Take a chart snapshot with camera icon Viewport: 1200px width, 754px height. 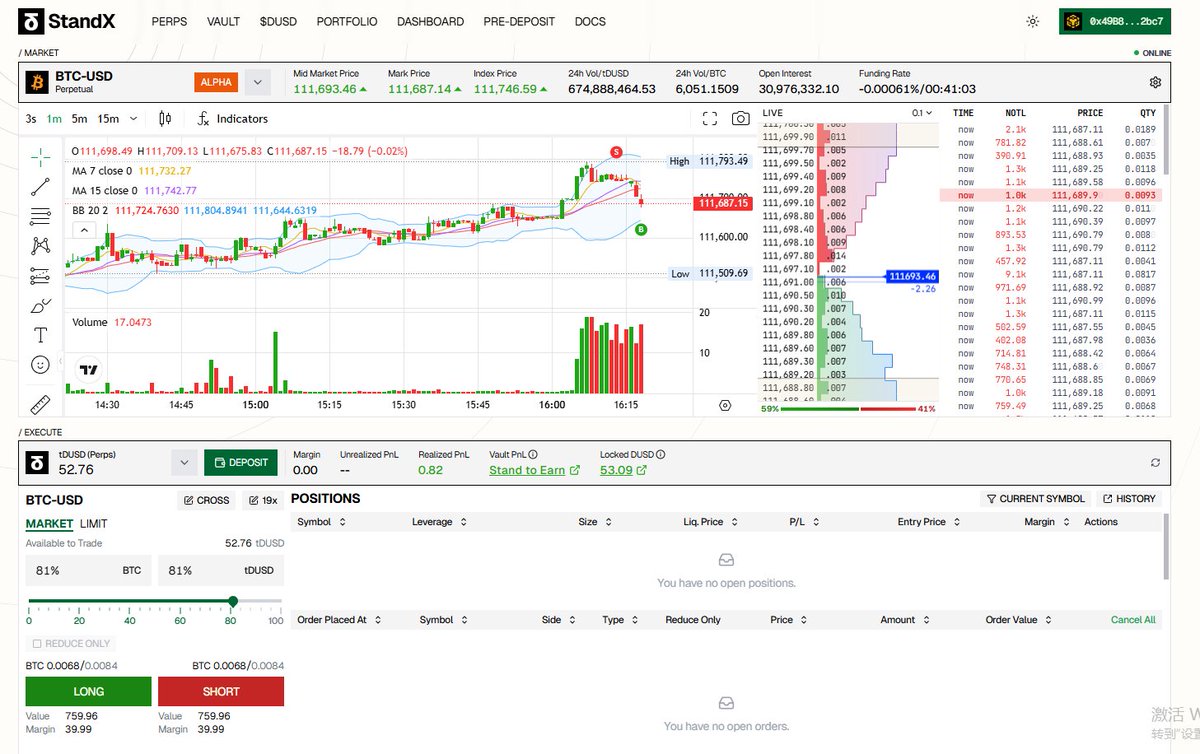click(740, 118)
